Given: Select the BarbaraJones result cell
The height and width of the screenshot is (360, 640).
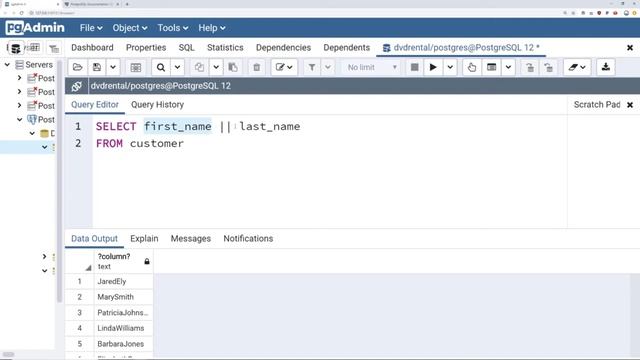Looking at the screenshot, I should tap(123, 344).
